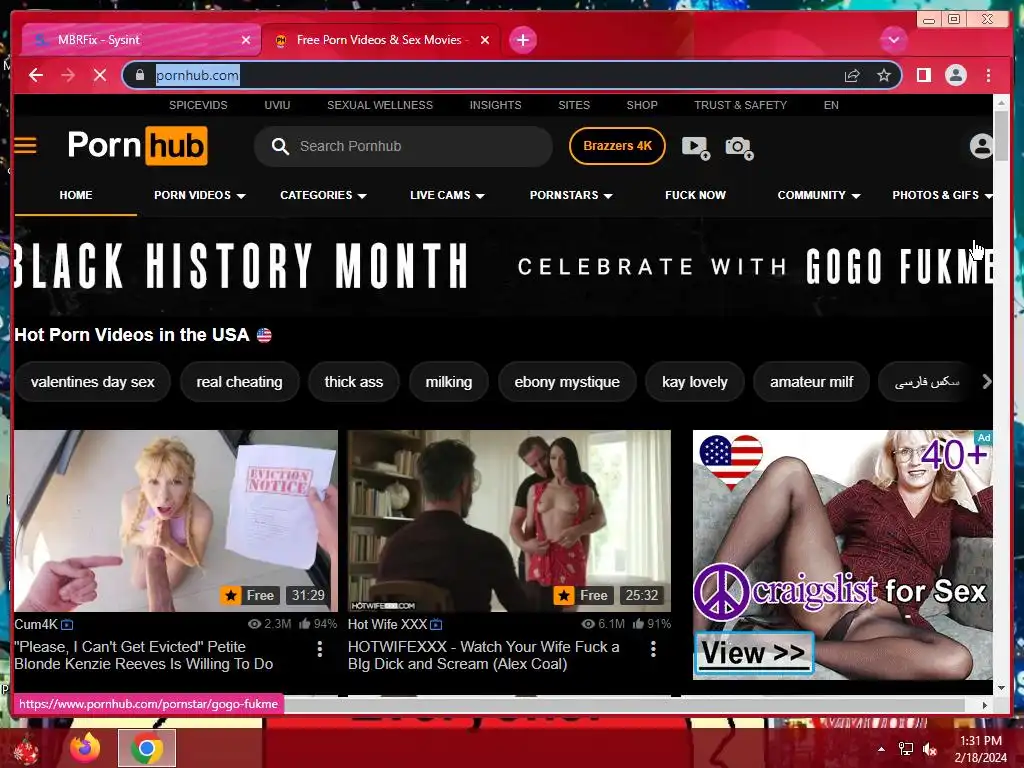This screenshot has height=768, width=1024.
Task: Select the valentines day sex tag chip
Action: [x=93, y=382]
